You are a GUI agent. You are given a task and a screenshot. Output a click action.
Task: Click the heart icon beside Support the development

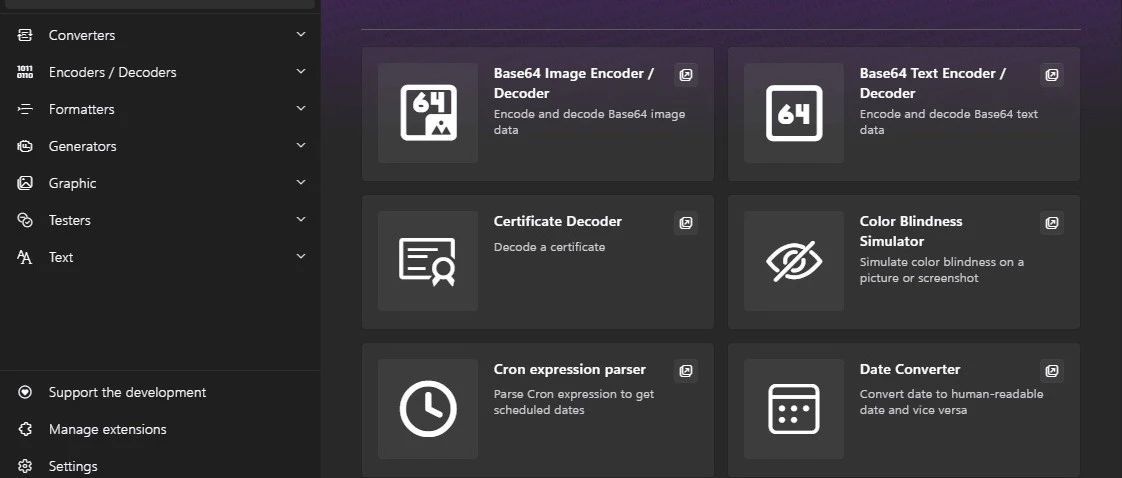point(25,392)
